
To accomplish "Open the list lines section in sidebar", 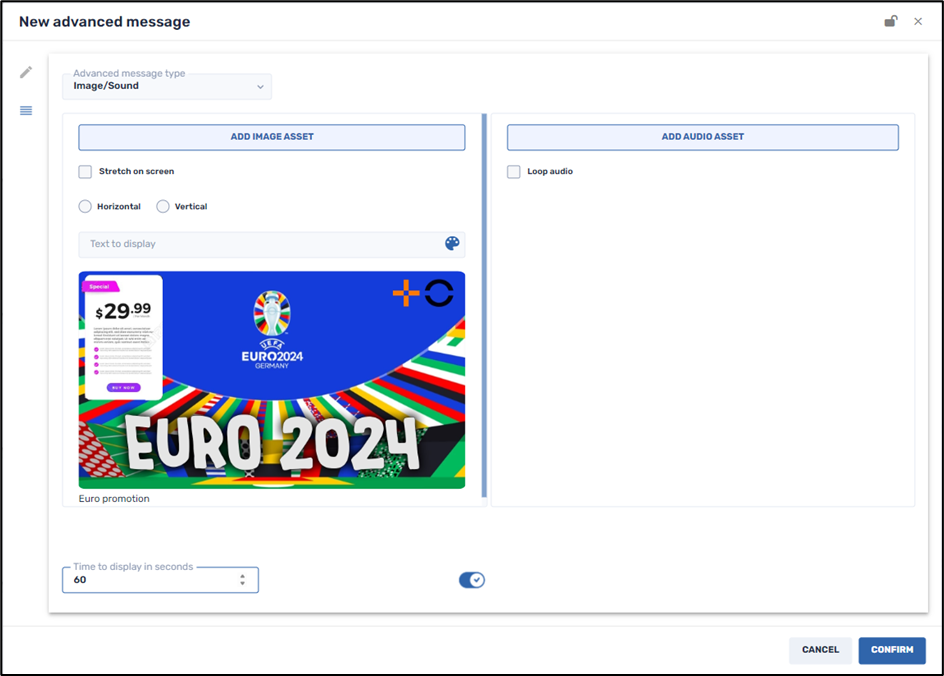I will (x=26, y=111).
